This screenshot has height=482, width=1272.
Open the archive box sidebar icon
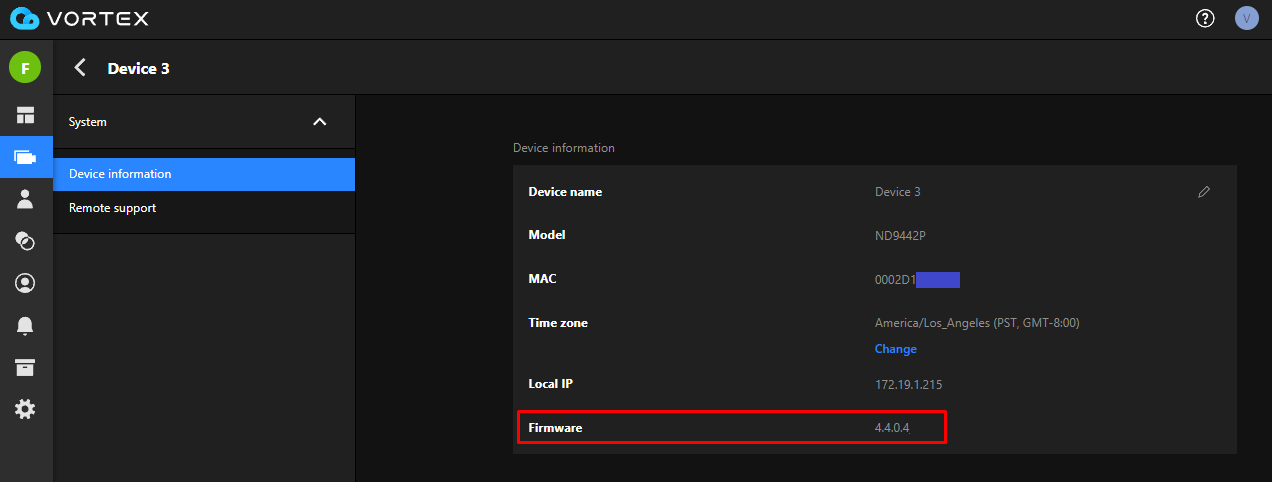[25, 367]
